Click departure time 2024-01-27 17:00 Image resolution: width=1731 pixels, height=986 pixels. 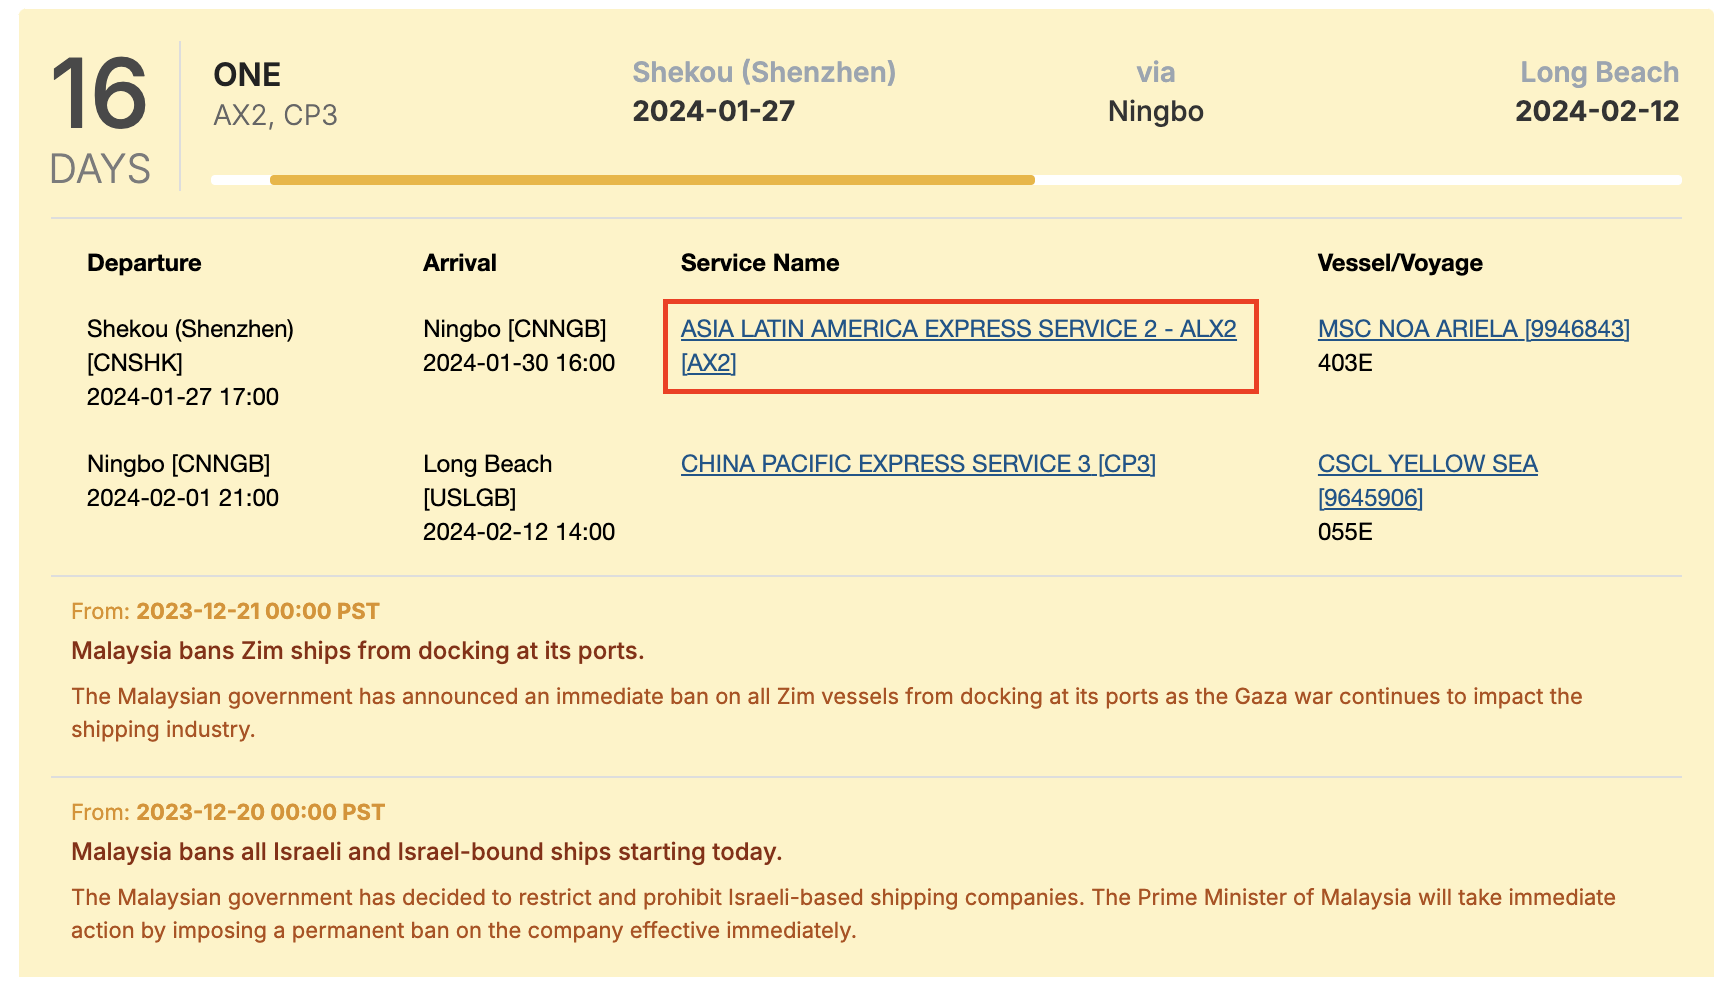pos(183,397)
